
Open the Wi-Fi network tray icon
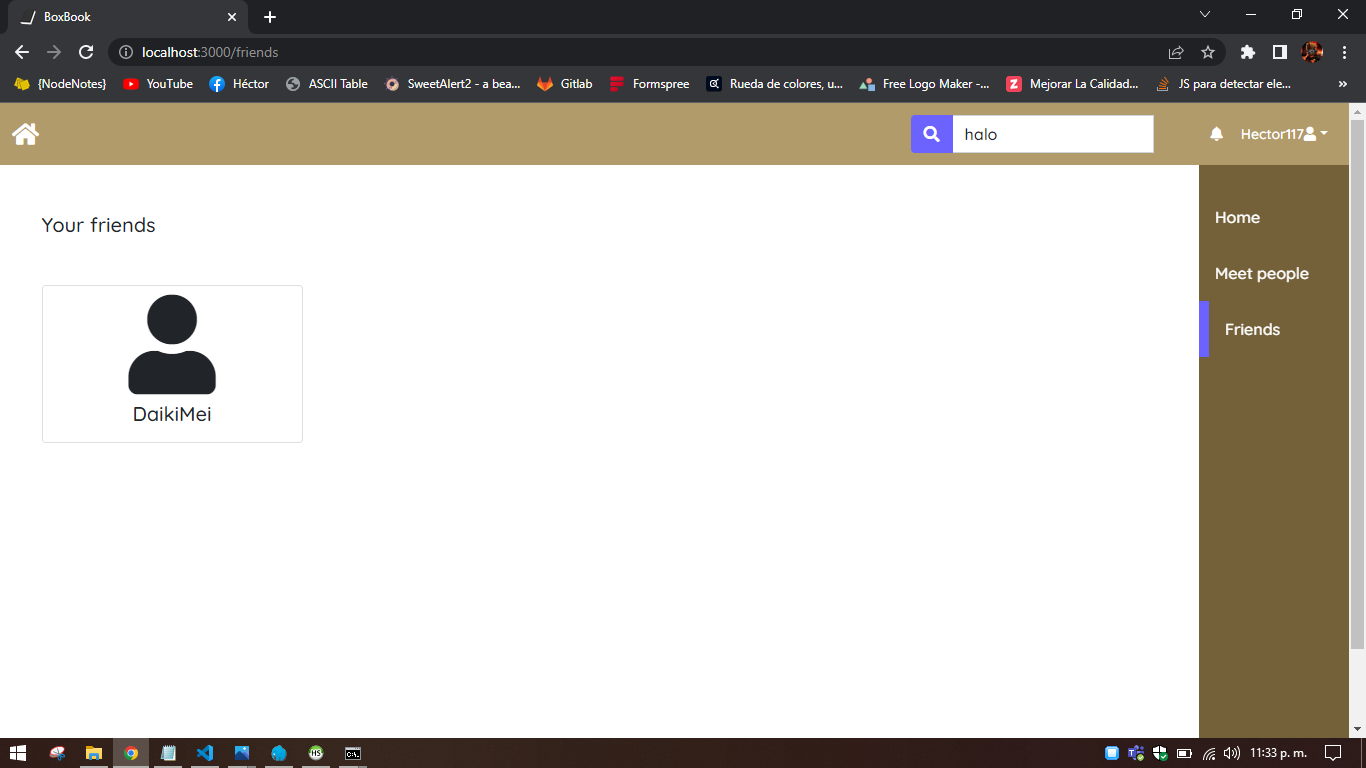[1209, 753]
